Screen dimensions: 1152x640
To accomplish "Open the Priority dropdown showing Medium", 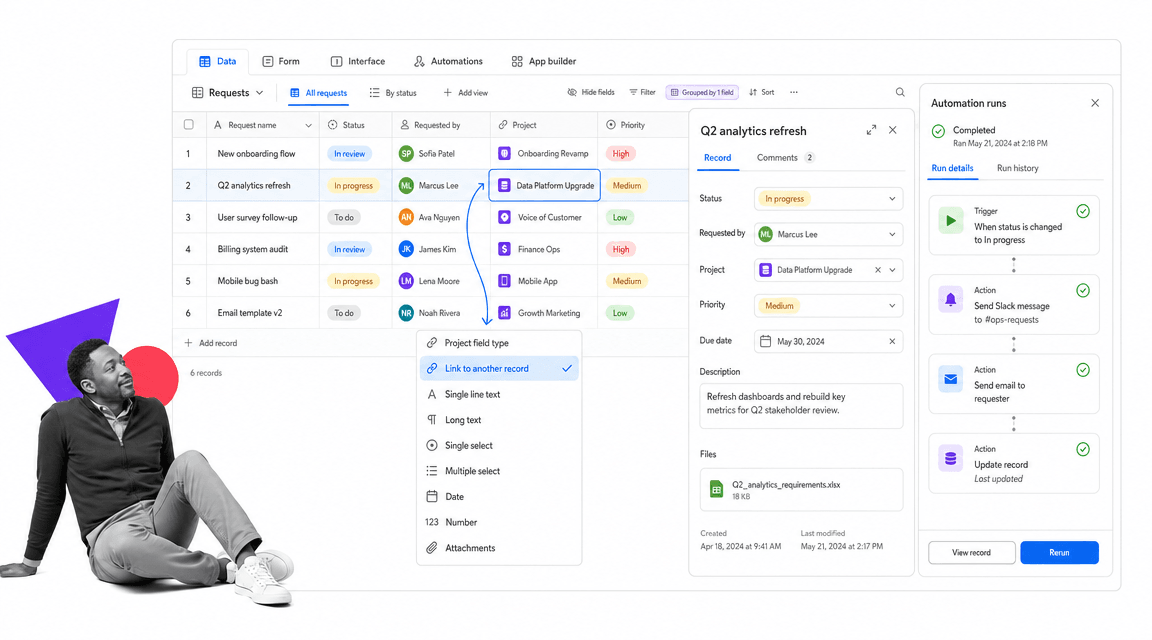I will pyautogui.click(x=829, y=306).
